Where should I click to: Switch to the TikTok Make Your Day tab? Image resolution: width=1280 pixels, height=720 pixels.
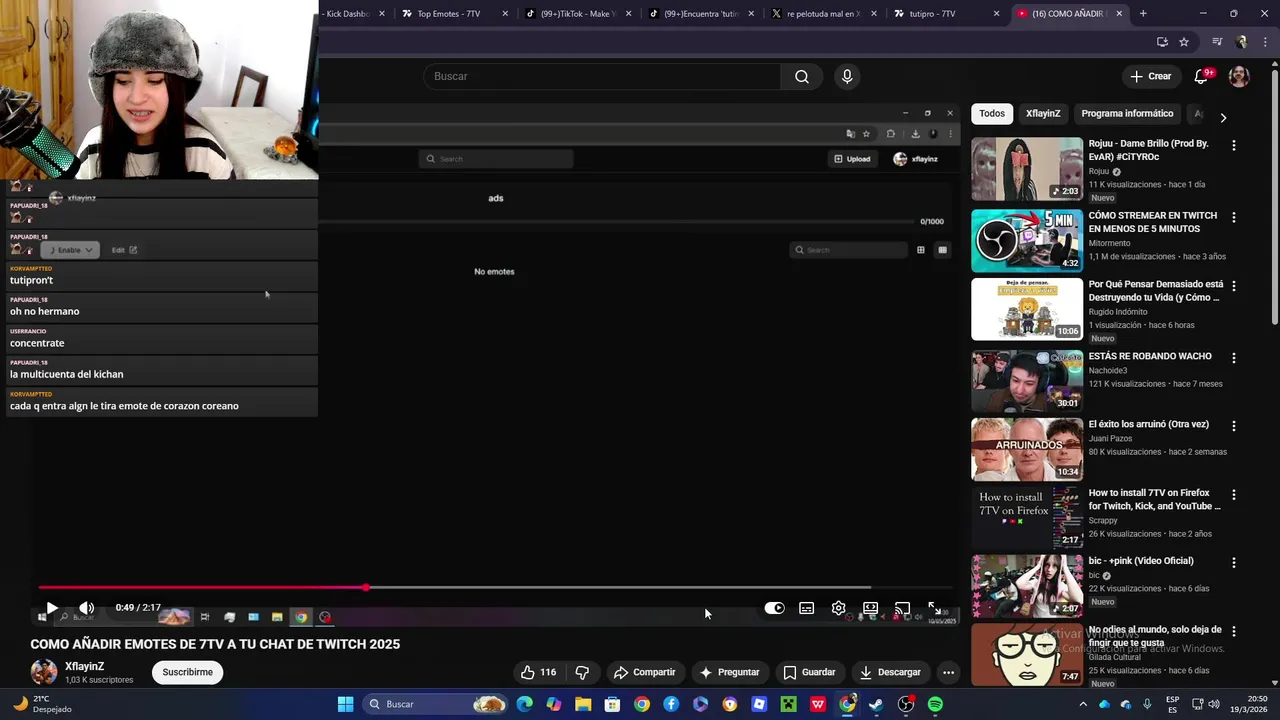pyautogui.click(x=580, y=14)
